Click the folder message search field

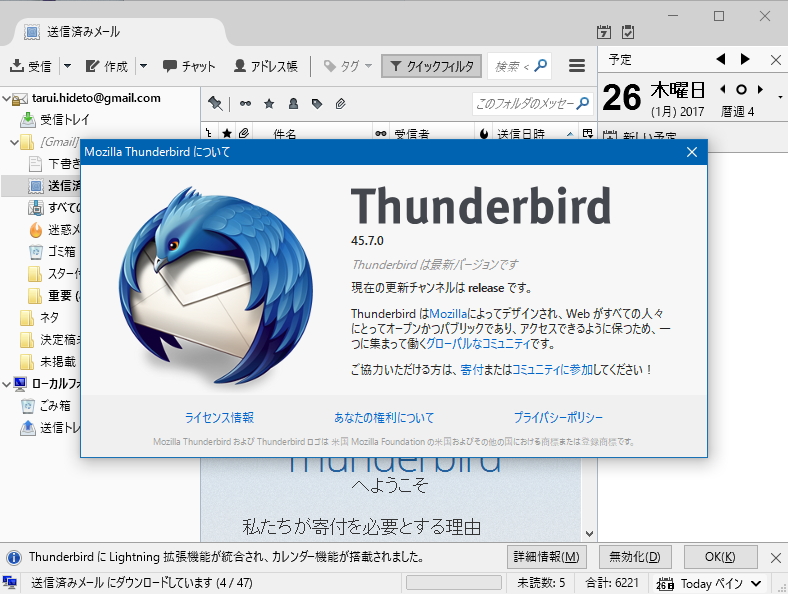533,104
